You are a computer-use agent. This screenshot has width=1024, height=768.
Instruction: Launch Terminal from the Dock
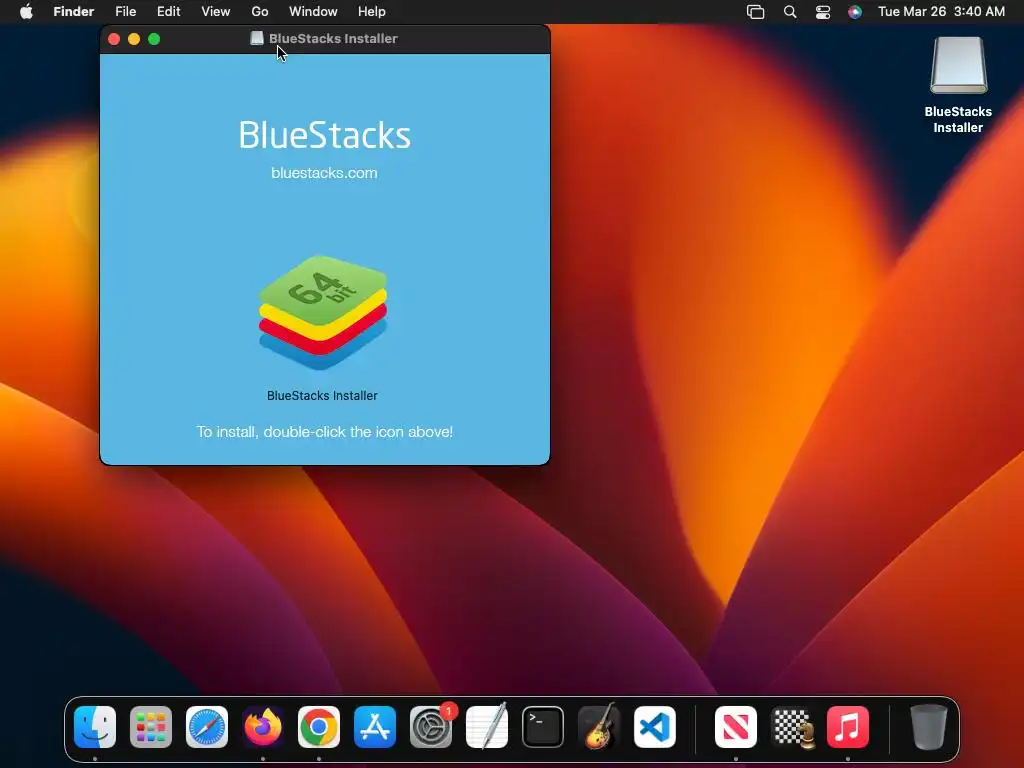(543, 726)
